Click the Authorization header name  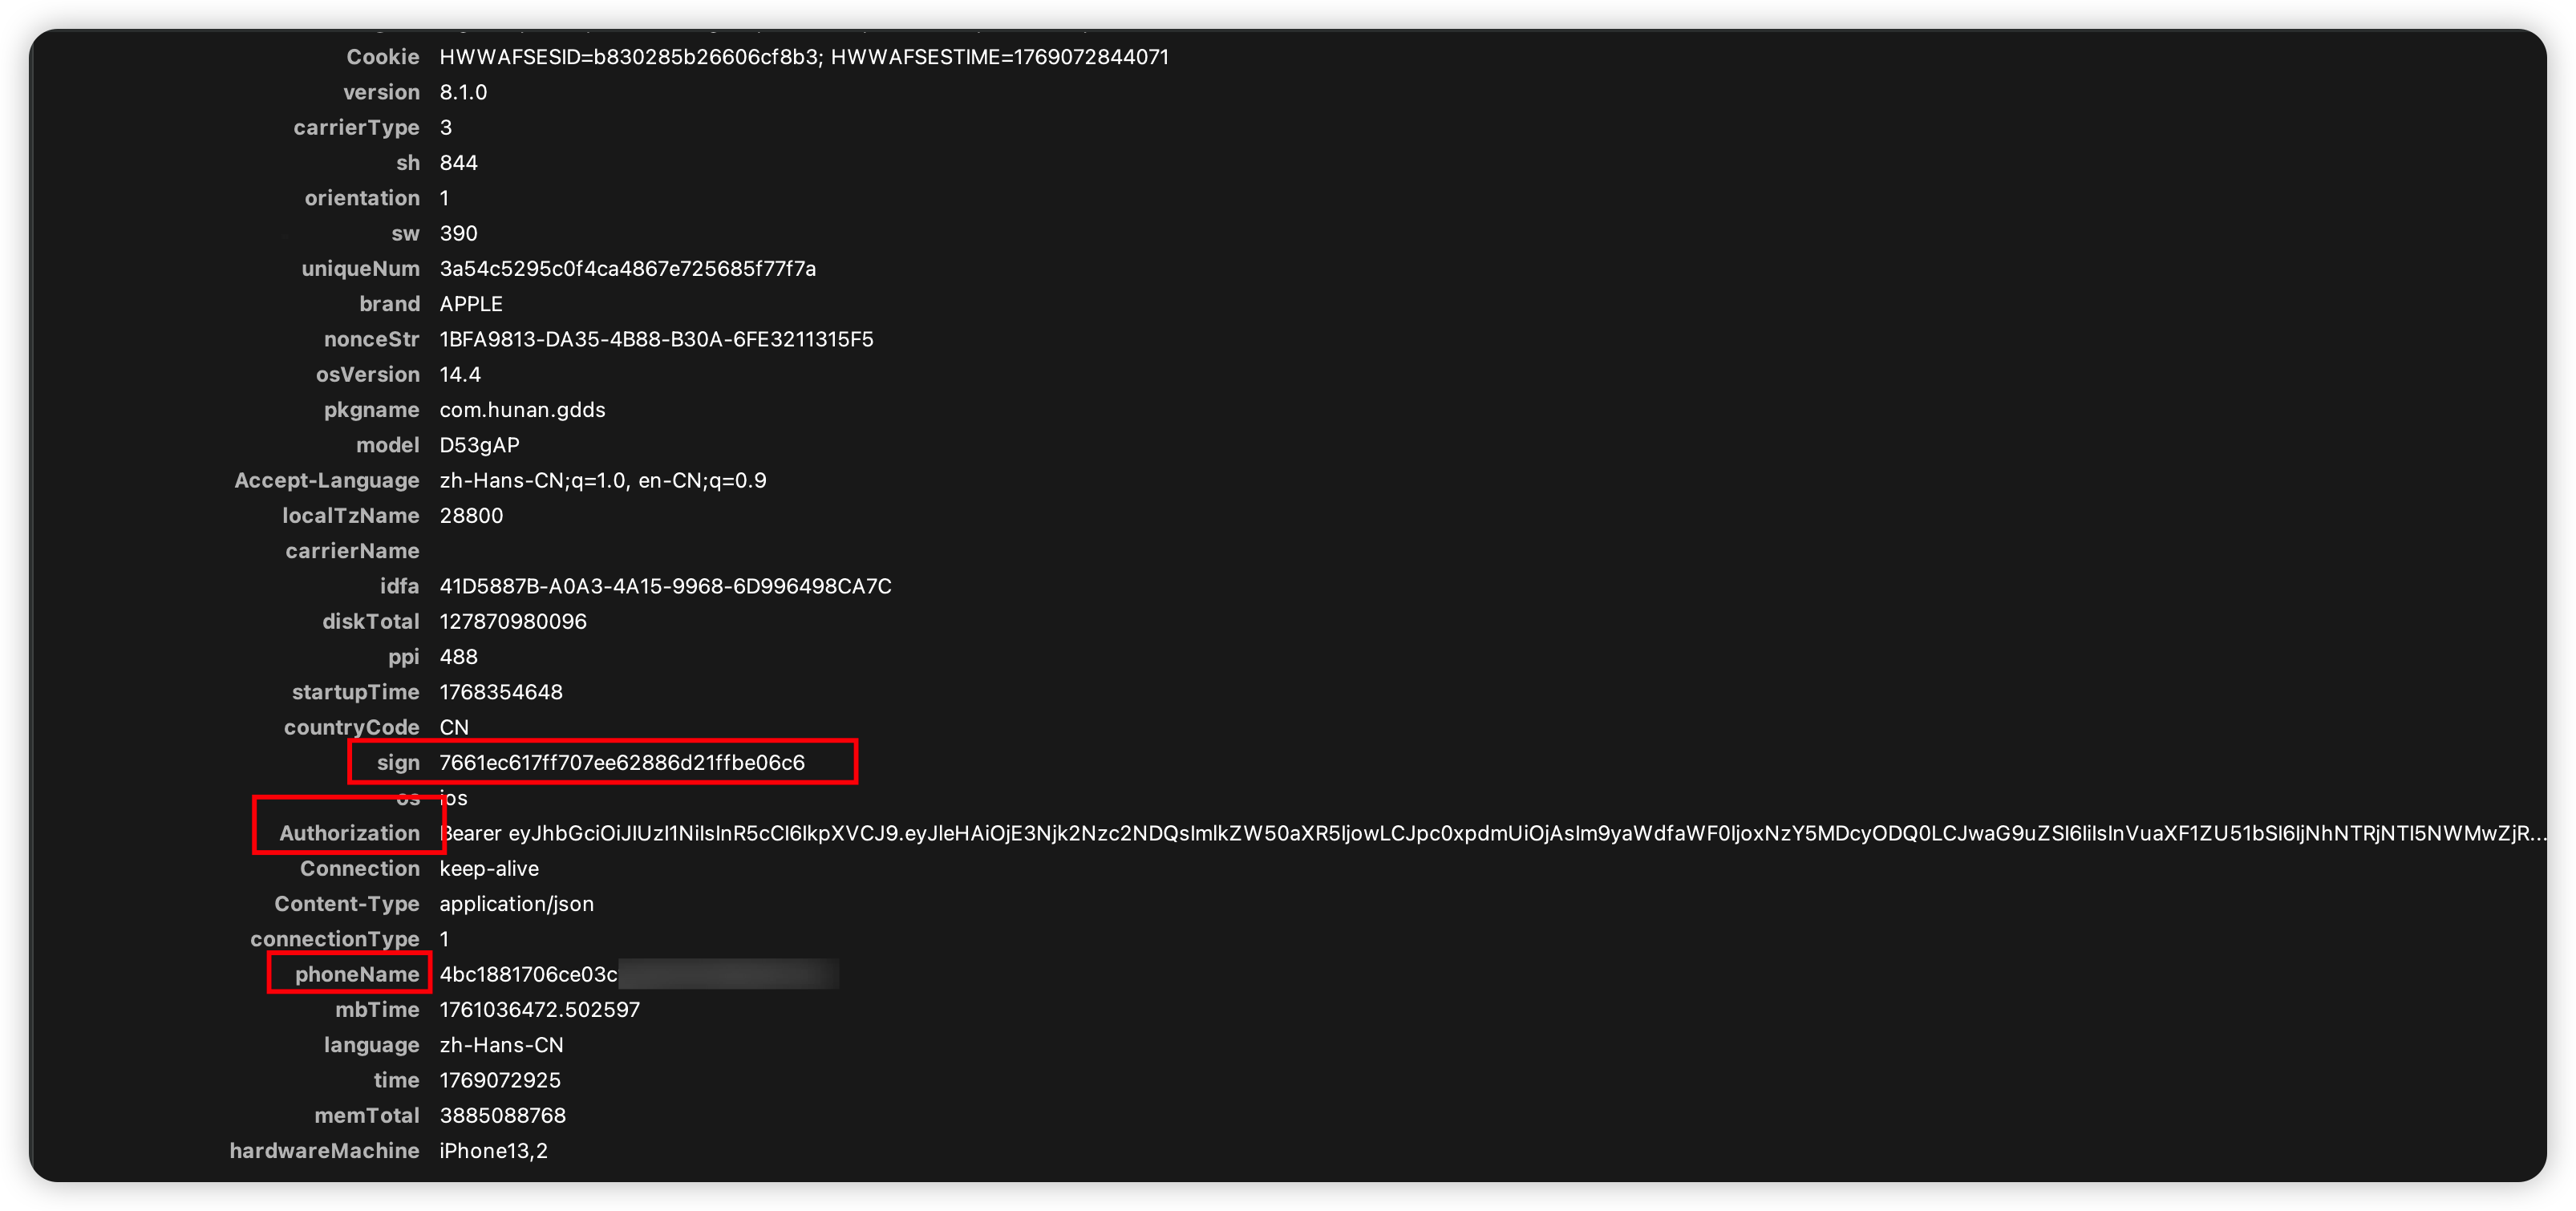349,833
